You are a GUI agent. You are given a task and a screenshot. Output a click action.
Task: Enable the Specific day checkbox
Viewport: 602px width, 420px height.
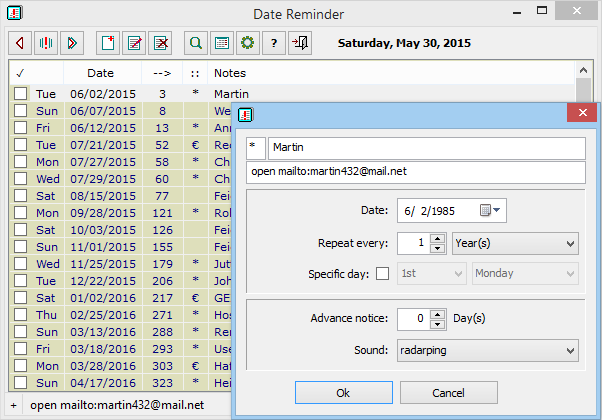tap(382, 274)
